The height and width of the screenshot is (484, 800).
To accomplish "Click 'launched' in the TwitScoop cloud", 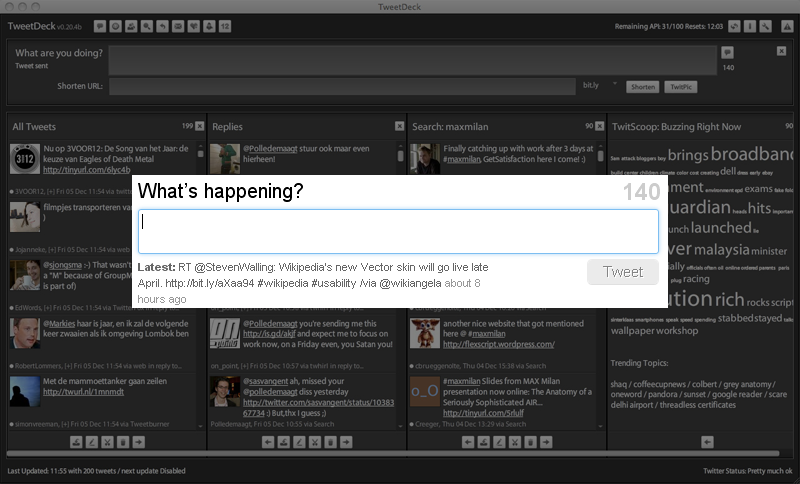I will (721, 227).
